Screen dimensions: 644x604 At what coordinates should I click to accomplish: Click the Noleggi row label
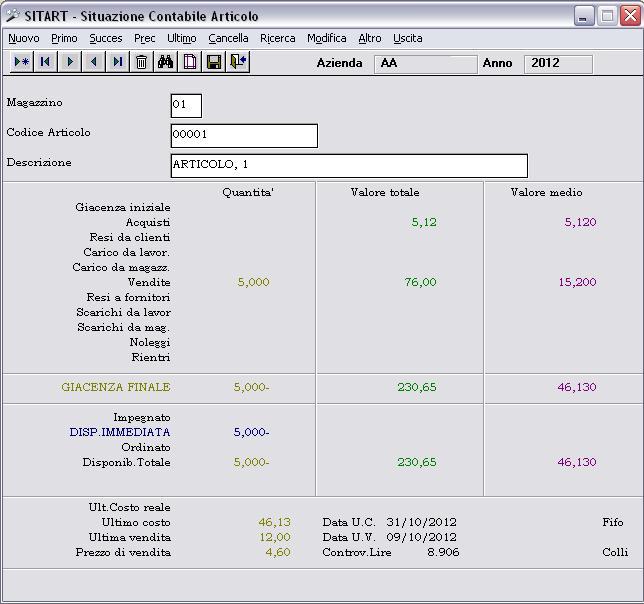coord(150,342)
